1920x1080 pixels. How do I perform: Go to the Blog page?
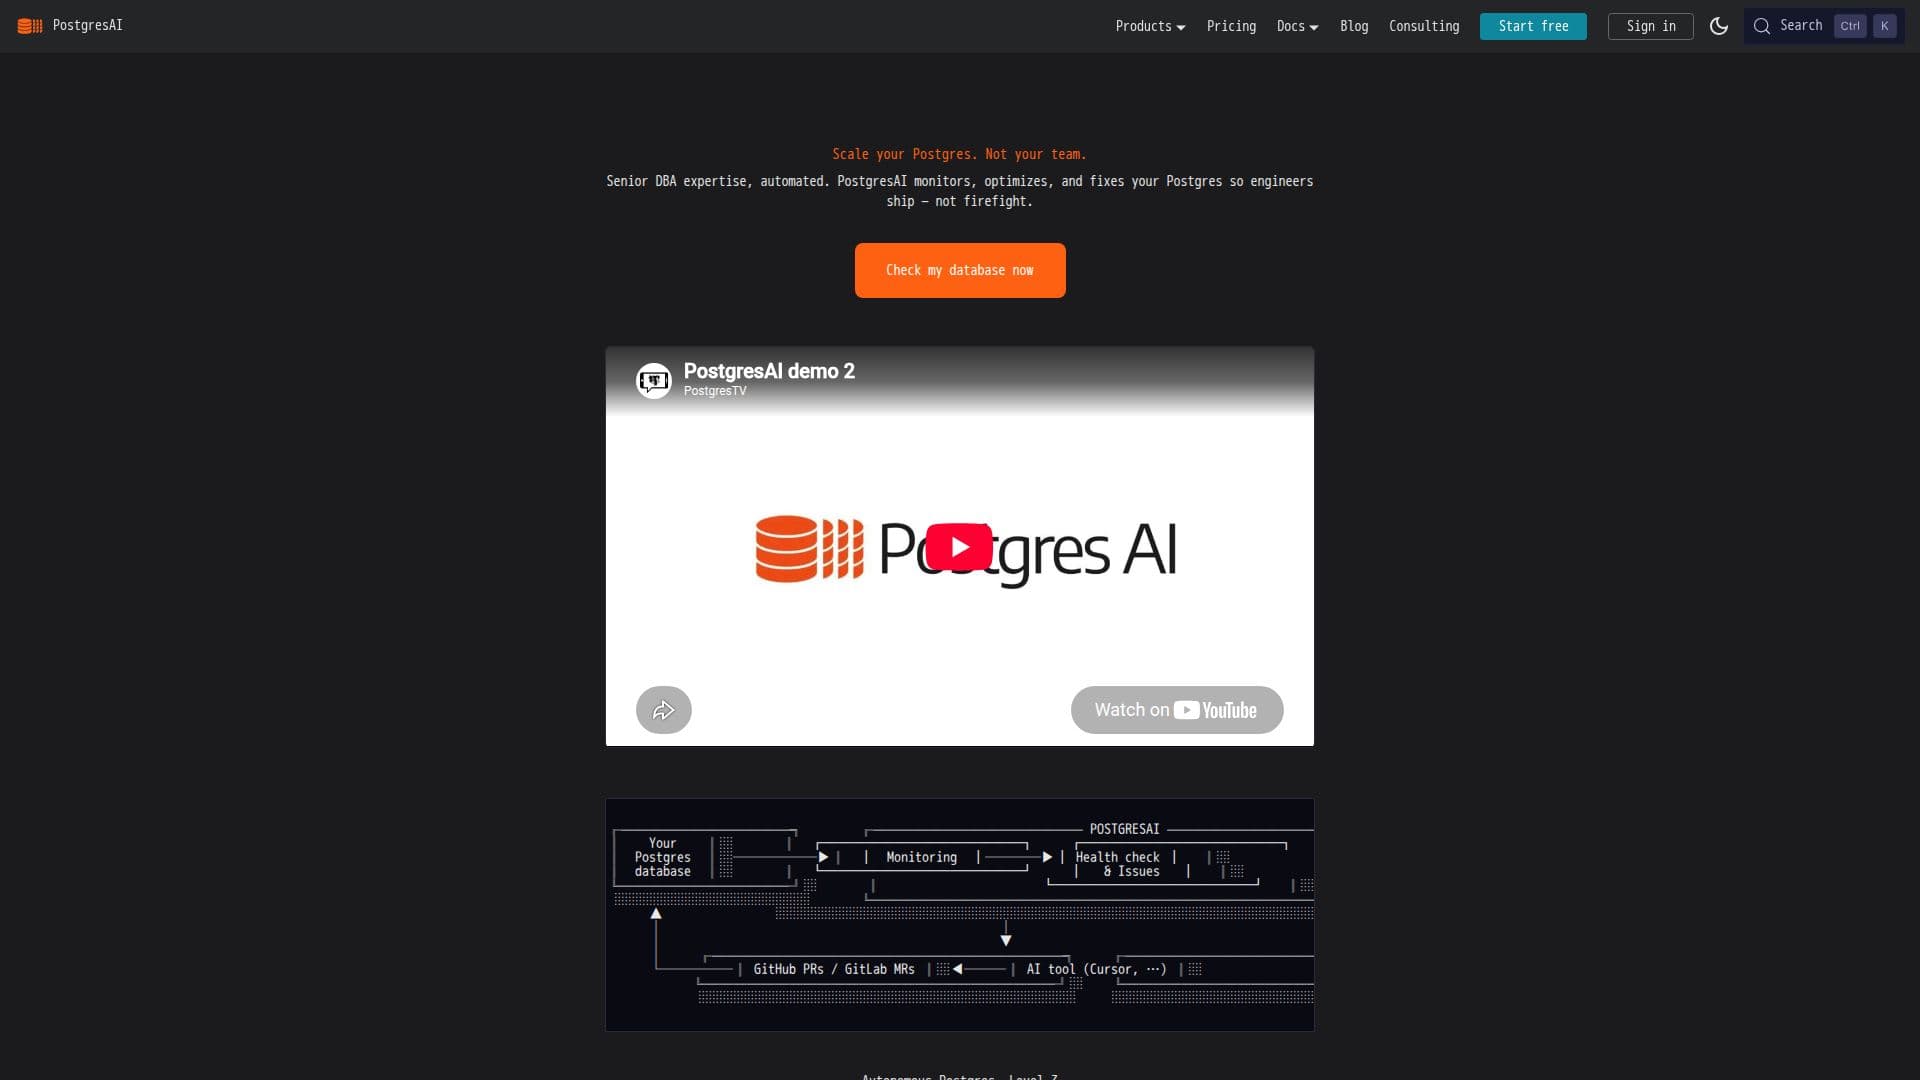tap(1354, 26)
